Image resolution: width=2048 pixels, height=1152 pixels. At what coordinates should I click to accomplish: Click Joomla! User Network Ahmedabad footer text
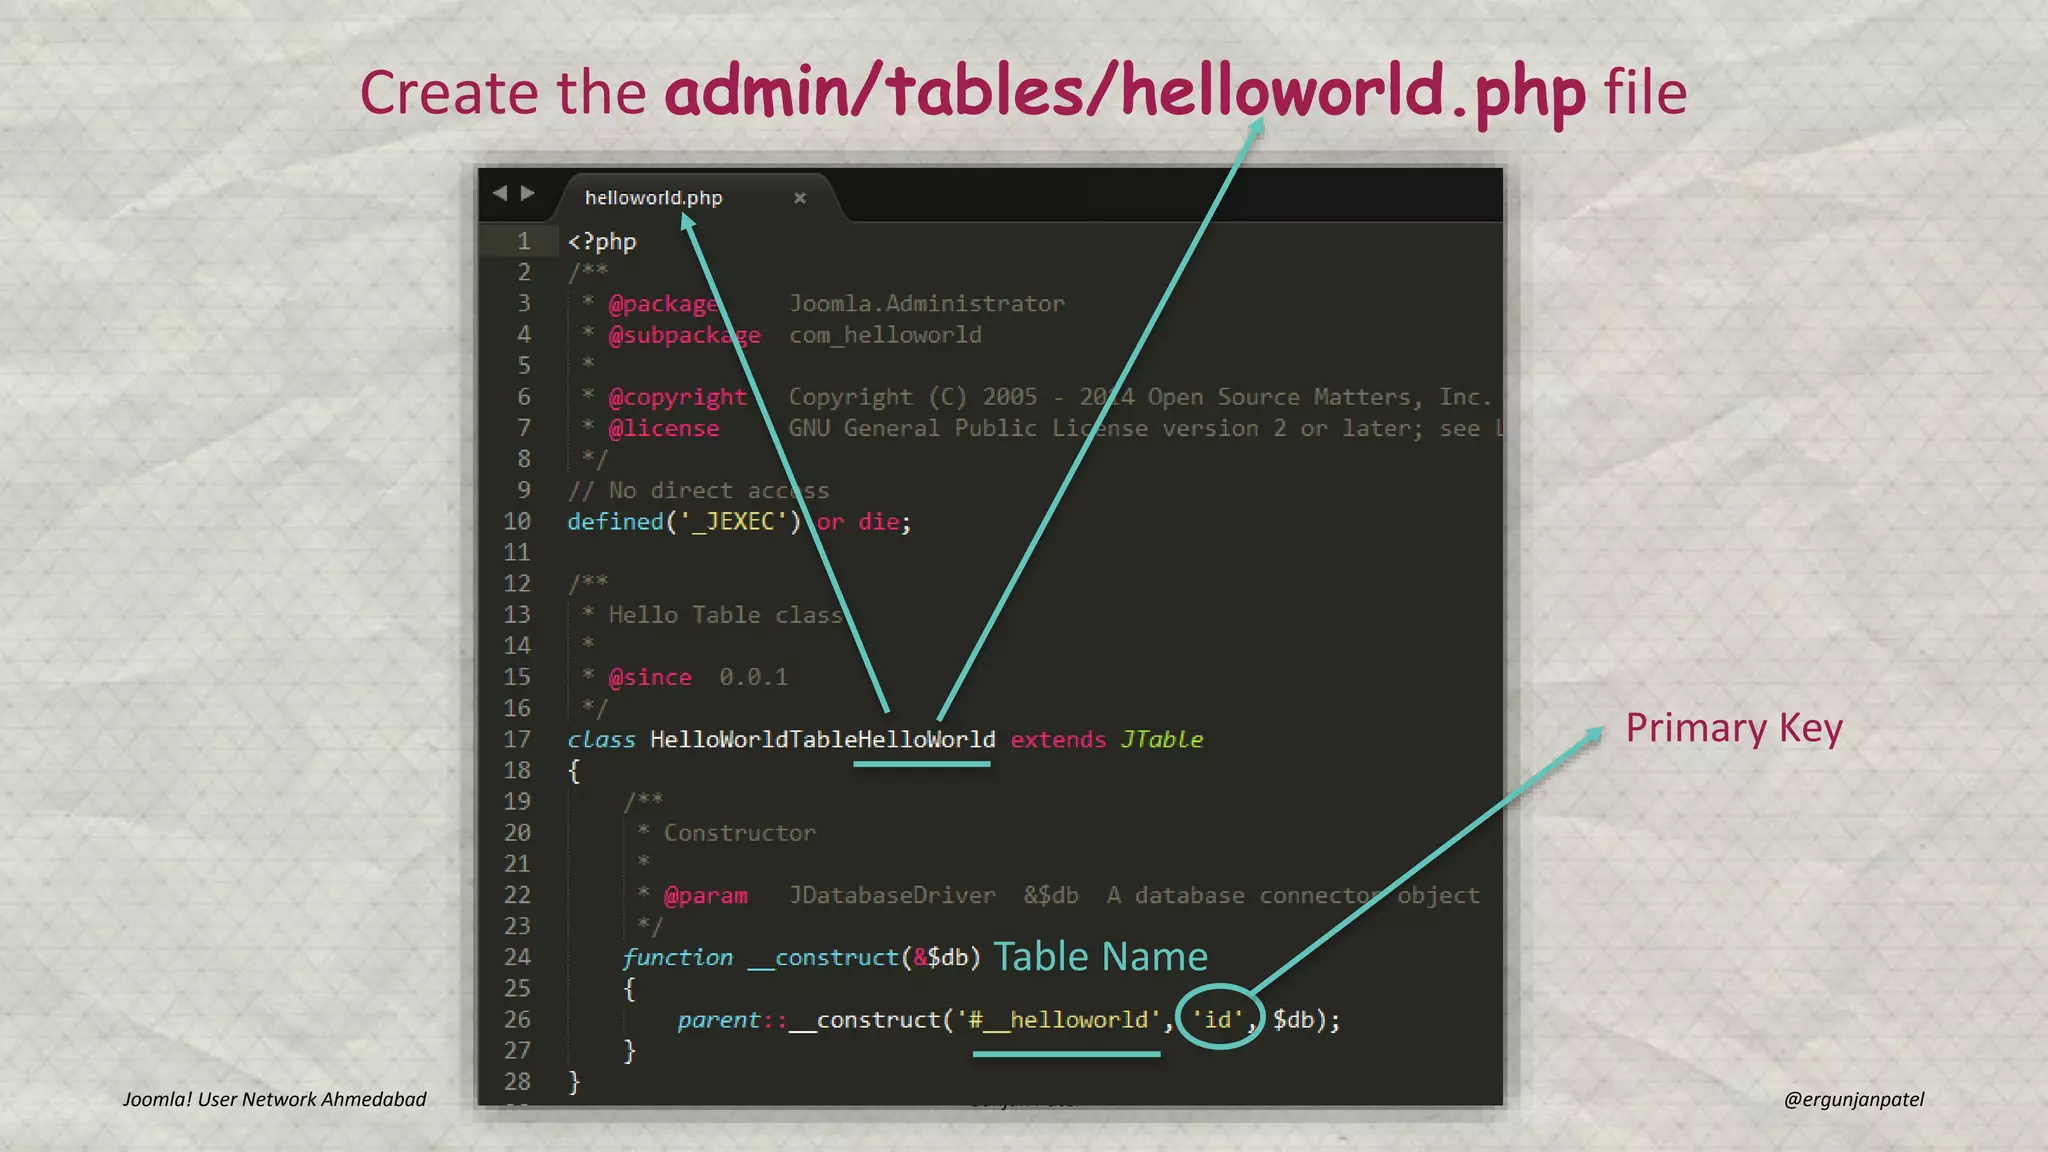274,1099
